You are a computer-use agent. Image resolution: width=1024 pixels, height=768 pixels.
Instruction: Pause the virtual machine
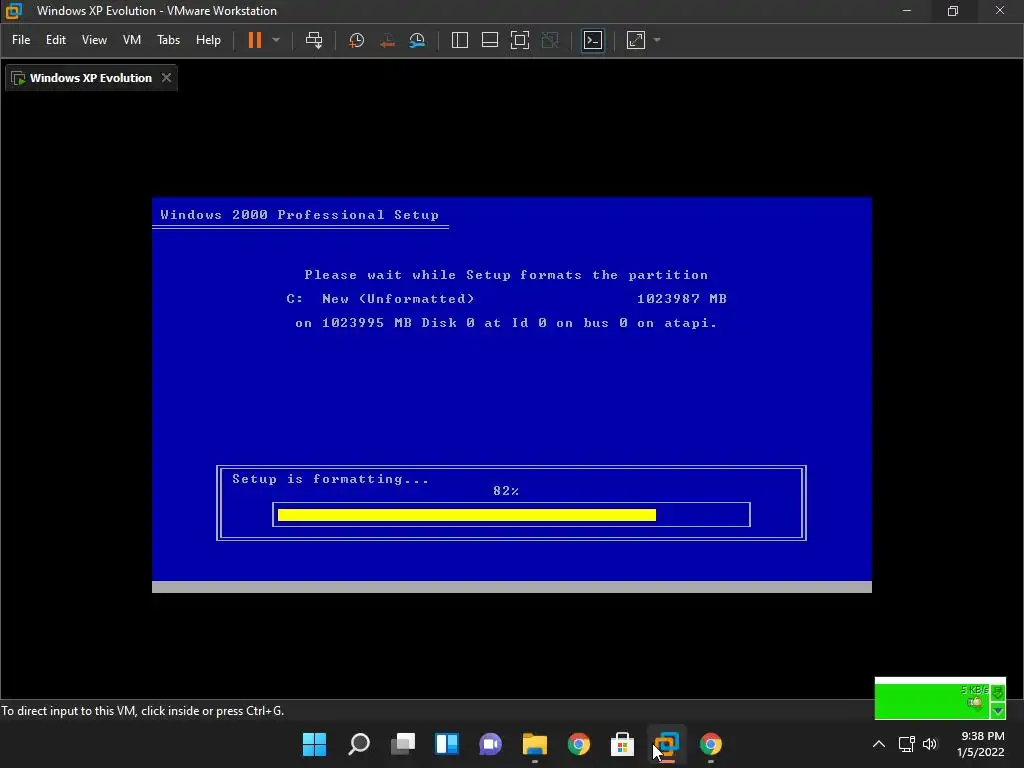(255, 40)
